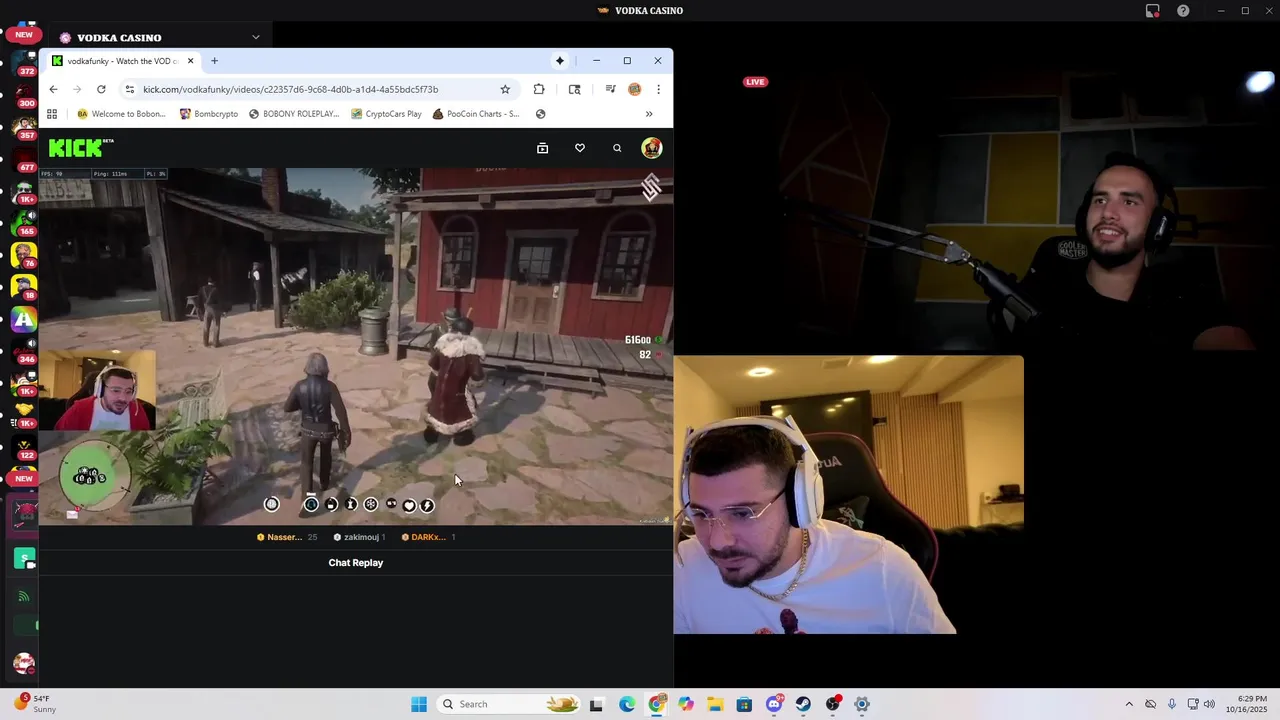This screenshot has width=1280, height=720.
Task: Open the BOBONY ROLEPLAY bookmark
Action: click(x=294, y=114)
